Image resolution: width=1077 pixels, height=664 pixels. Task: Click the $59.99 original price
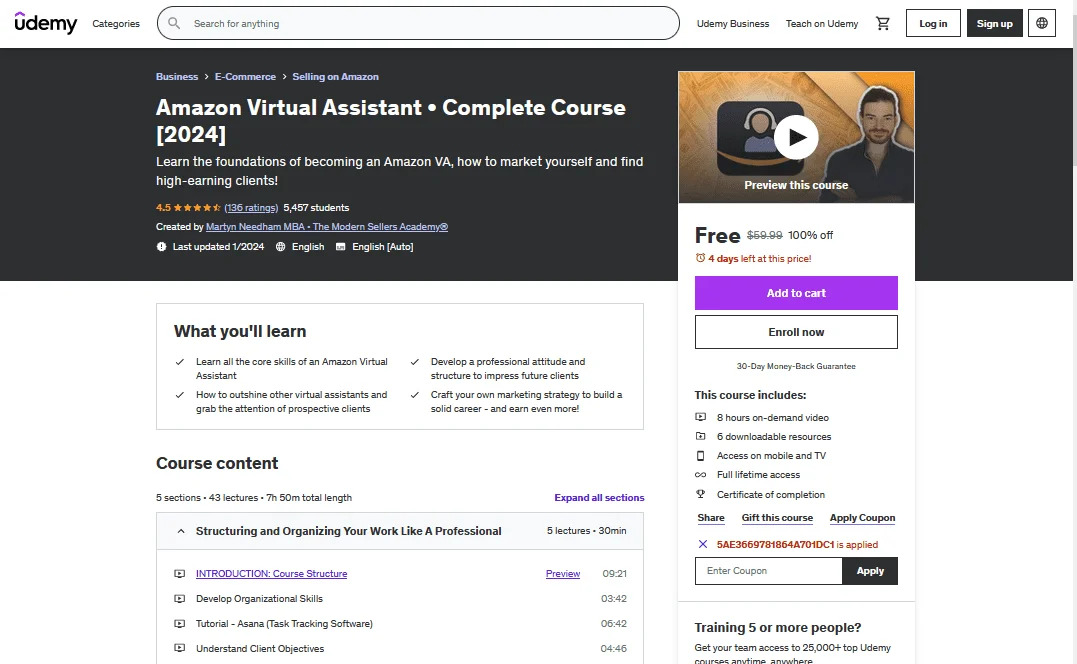tap(764, 235)
